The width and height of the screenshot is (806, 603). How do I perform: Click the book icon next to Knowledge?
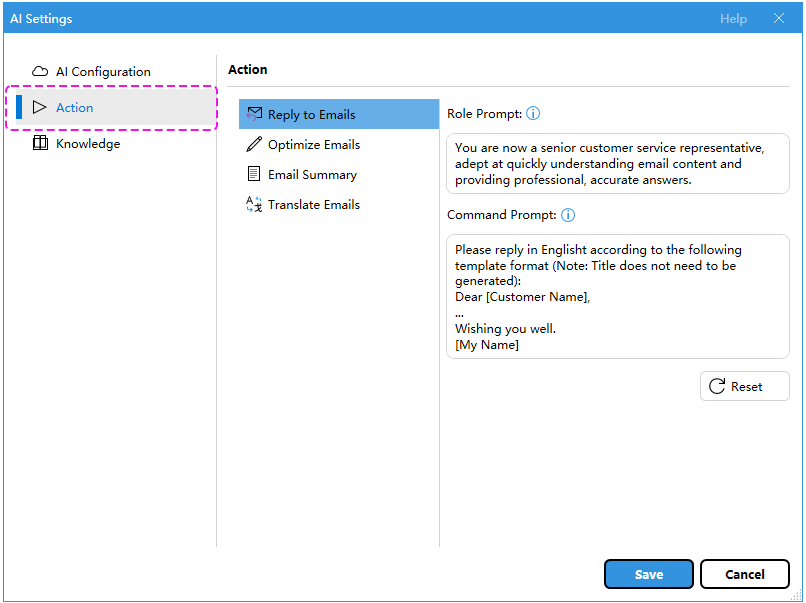coord(40,144)
